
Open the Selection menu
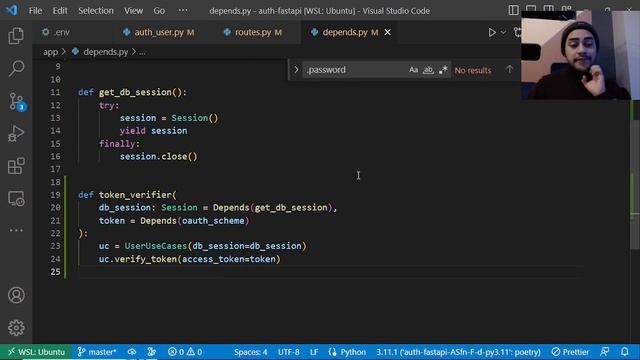click(96, 11)
